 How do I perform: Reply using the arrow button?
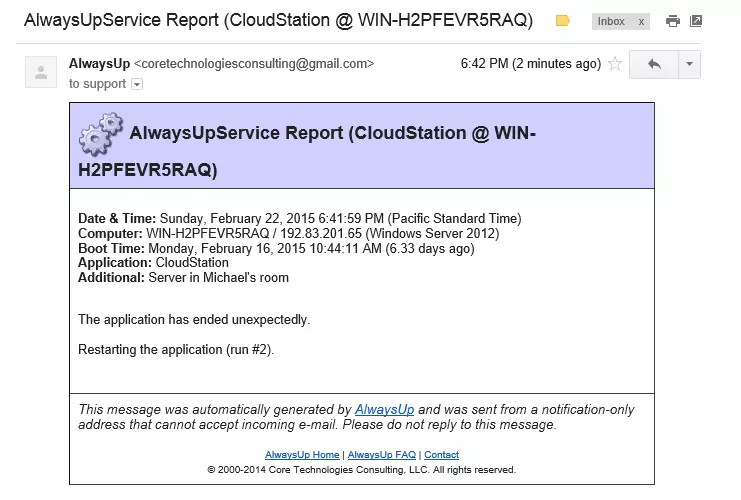point(654,64)
